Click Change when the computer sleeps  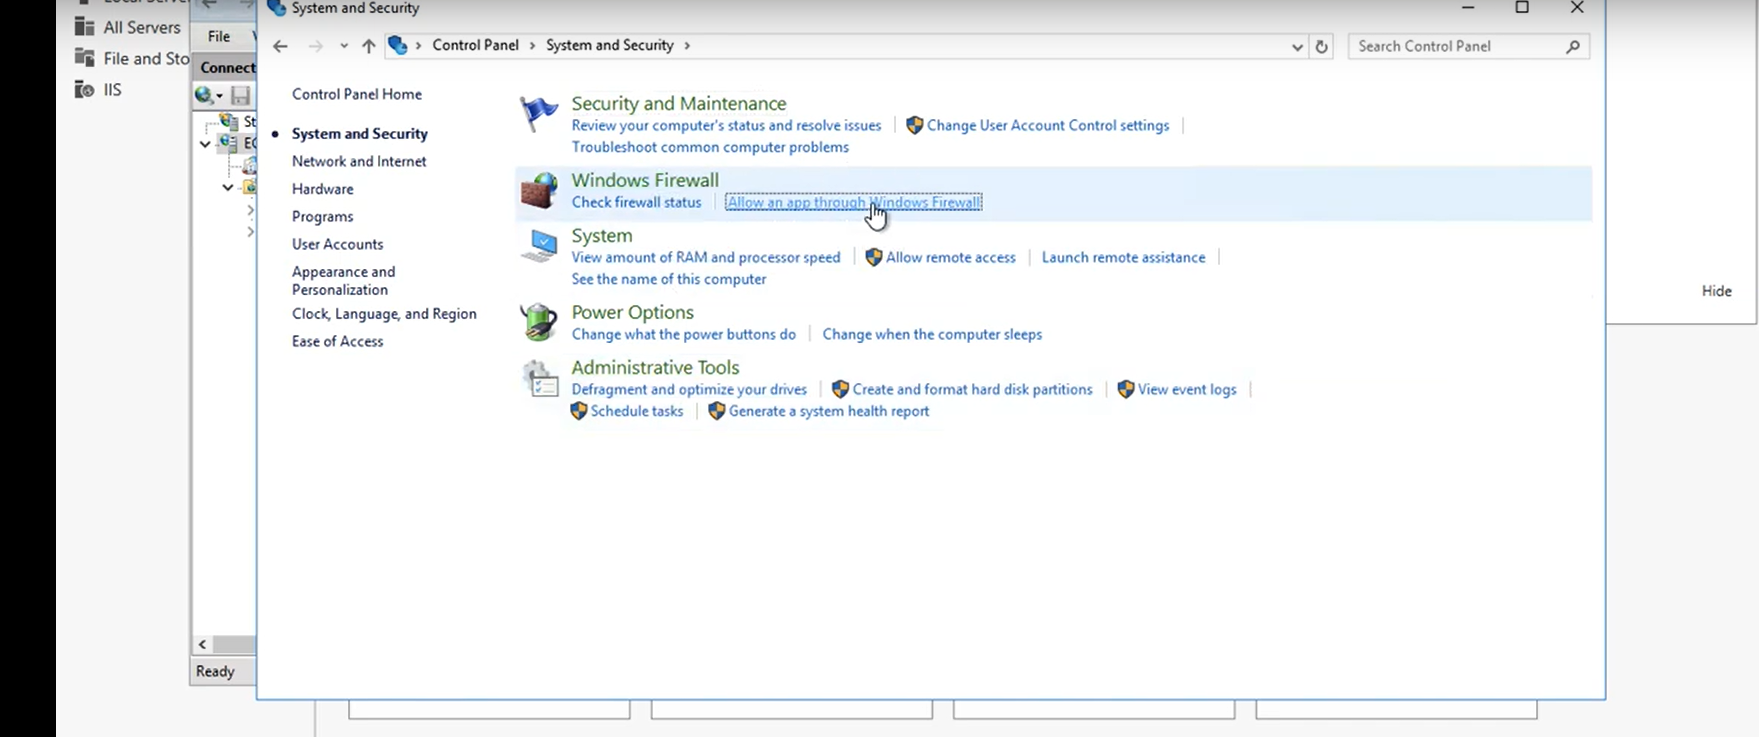932,334
